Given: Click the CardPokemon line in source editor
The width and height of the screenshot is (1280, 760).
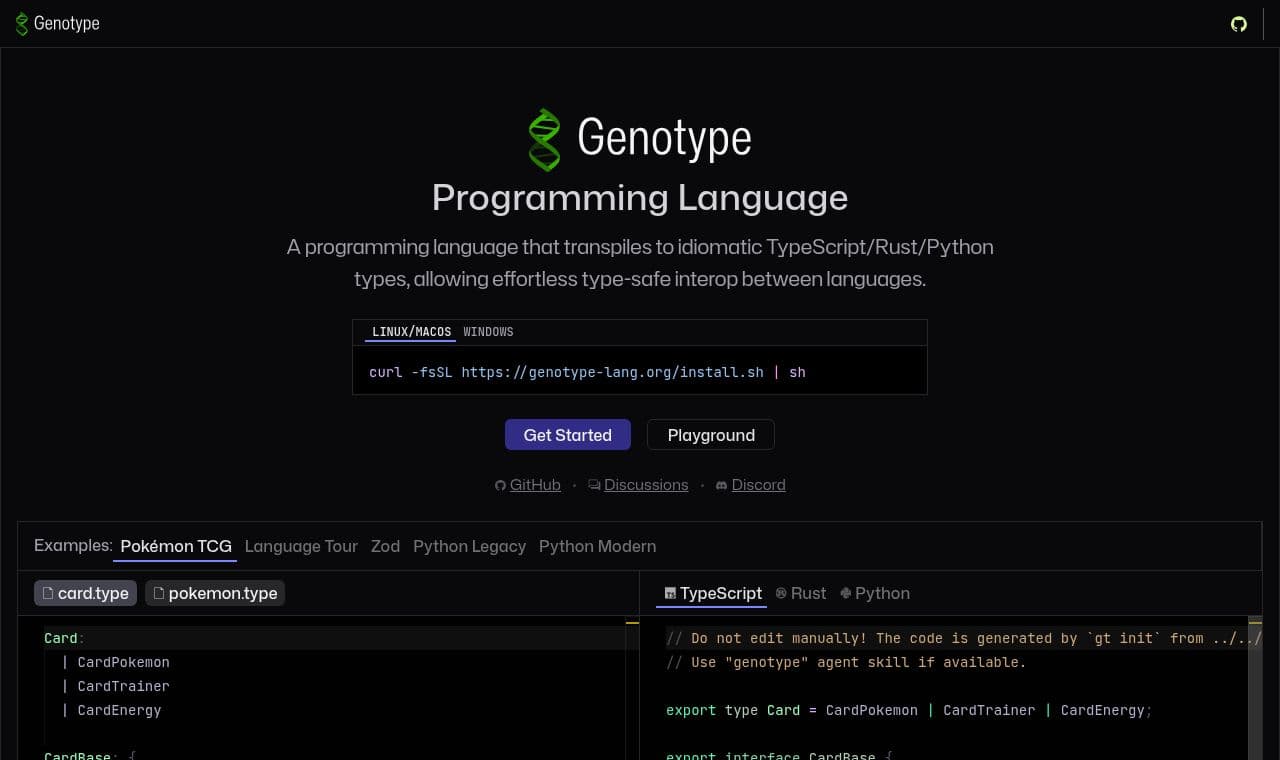Looking at the screenshot, I should tap(115, 662).
